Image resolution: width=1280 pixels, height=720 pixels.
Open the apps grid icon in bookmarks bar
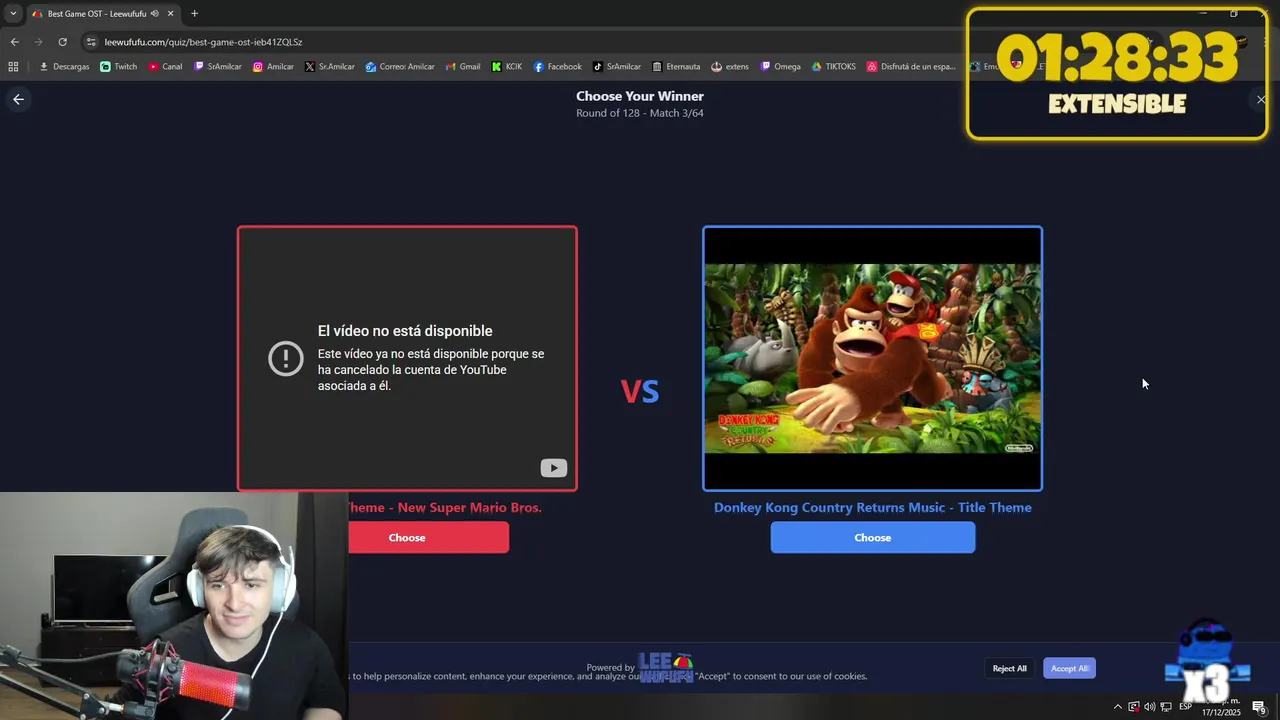coord(13,67)
